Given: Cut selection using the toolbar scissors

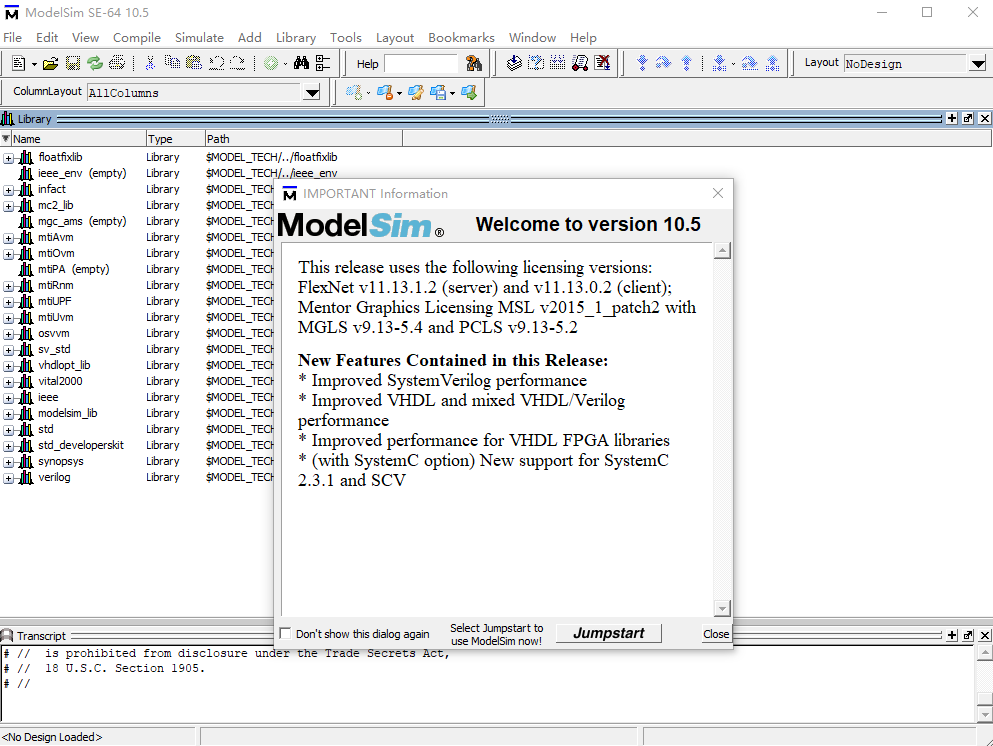Looking at the screenshot, I should [150, 62].
